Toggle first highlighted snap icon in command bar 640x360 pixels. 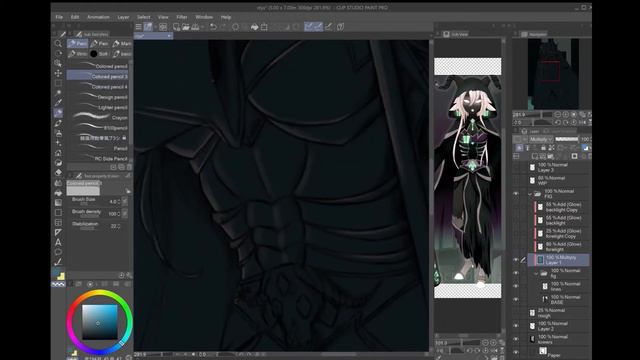[309, 27]
